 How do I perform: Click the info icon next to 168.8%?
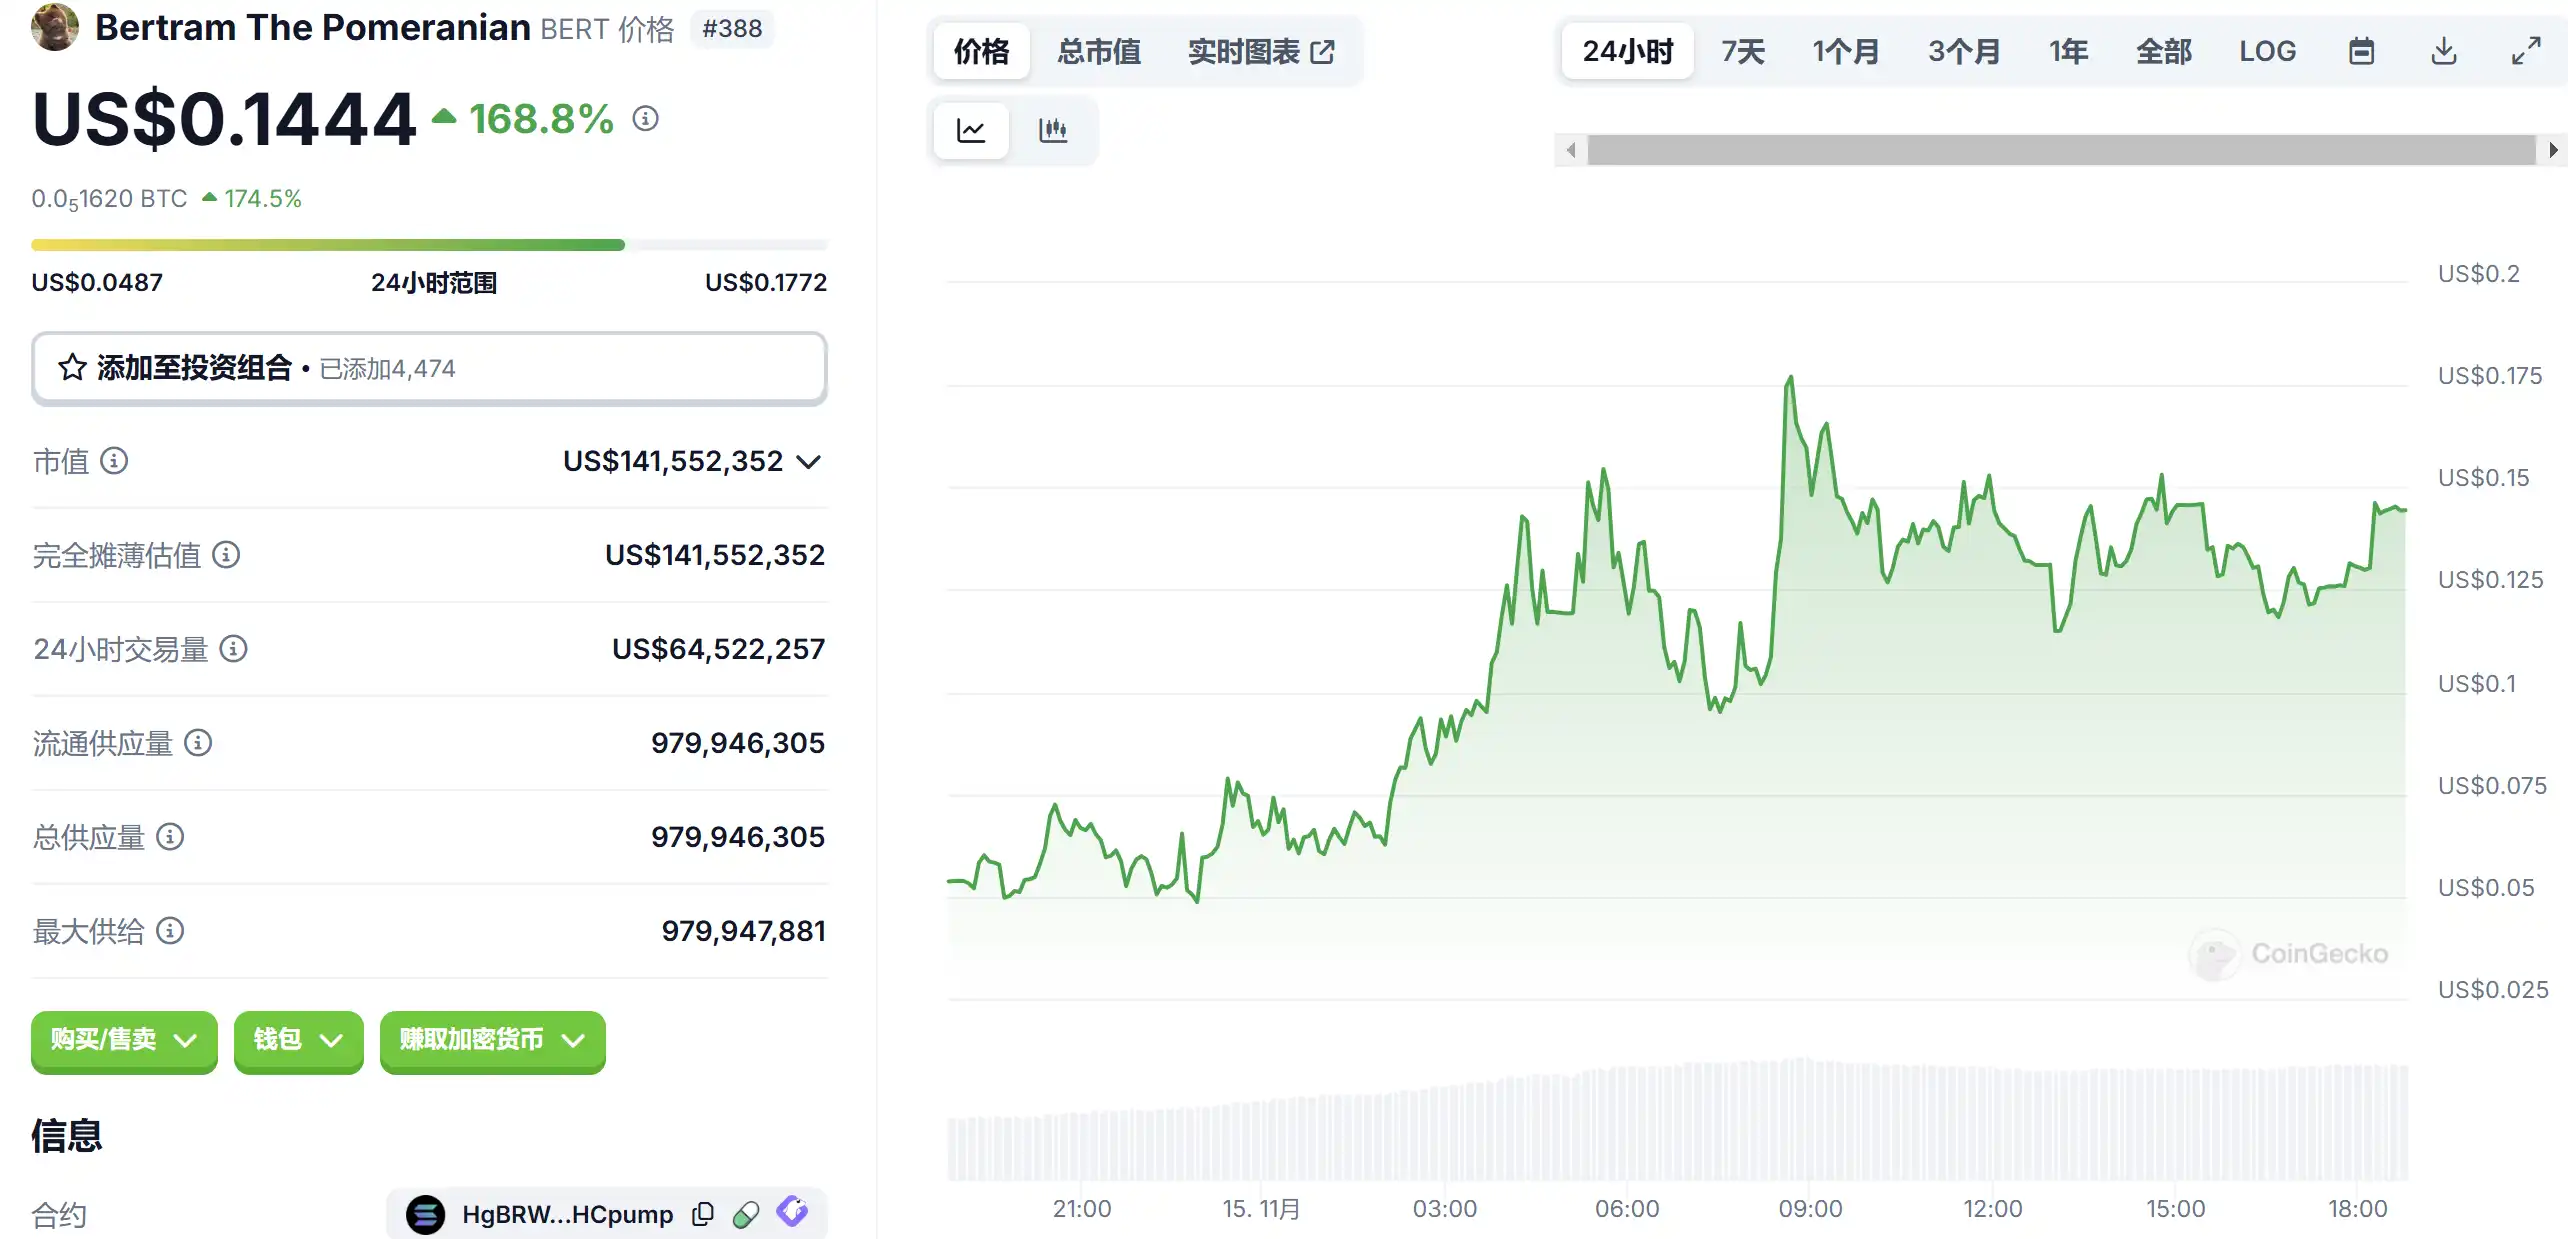click(x=646, y=119)
